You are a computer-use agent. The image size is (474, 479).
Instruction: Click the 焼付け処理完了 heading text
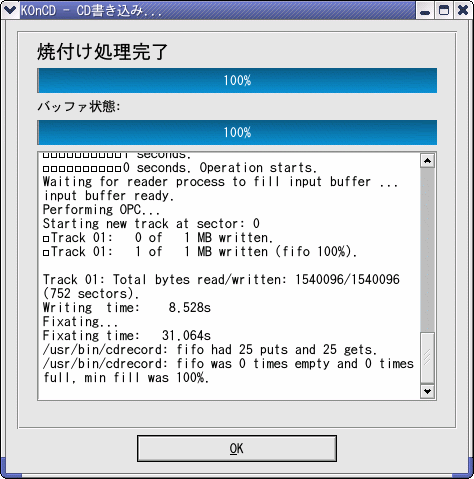pyautogui.click(x=102, y=52)
